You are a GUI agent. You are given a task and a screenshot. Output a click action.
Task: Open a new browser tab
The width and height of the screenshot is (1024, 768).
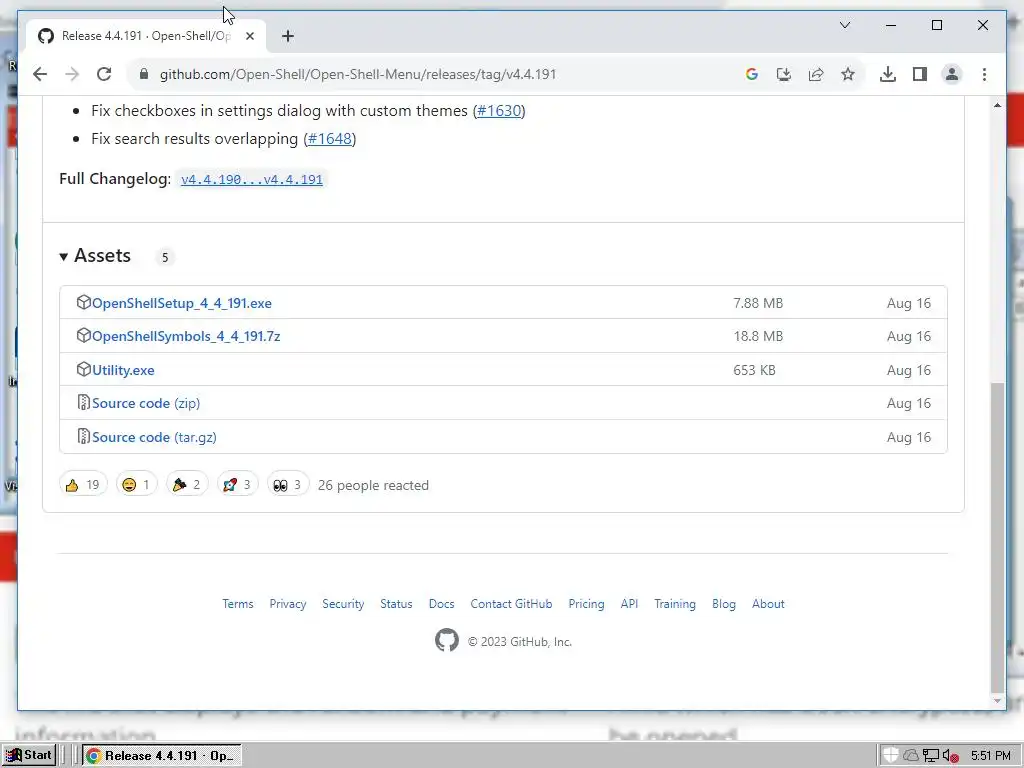(288, 36)
